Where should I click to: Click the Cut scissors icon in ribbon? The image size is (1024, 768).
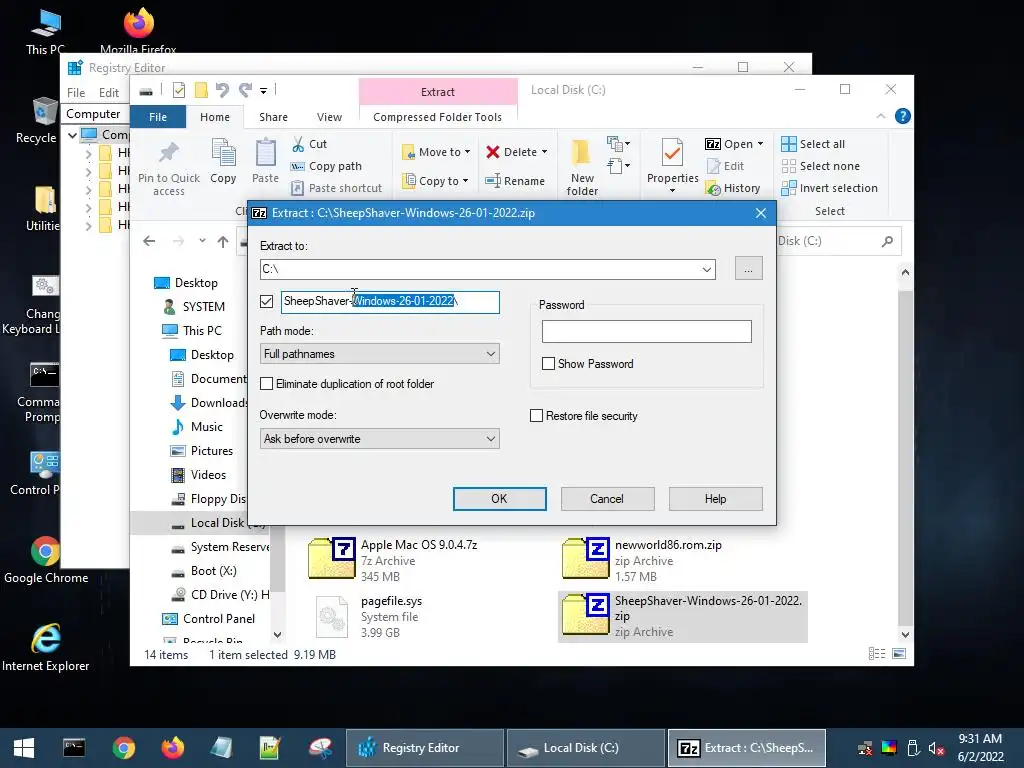pos(298,144)
